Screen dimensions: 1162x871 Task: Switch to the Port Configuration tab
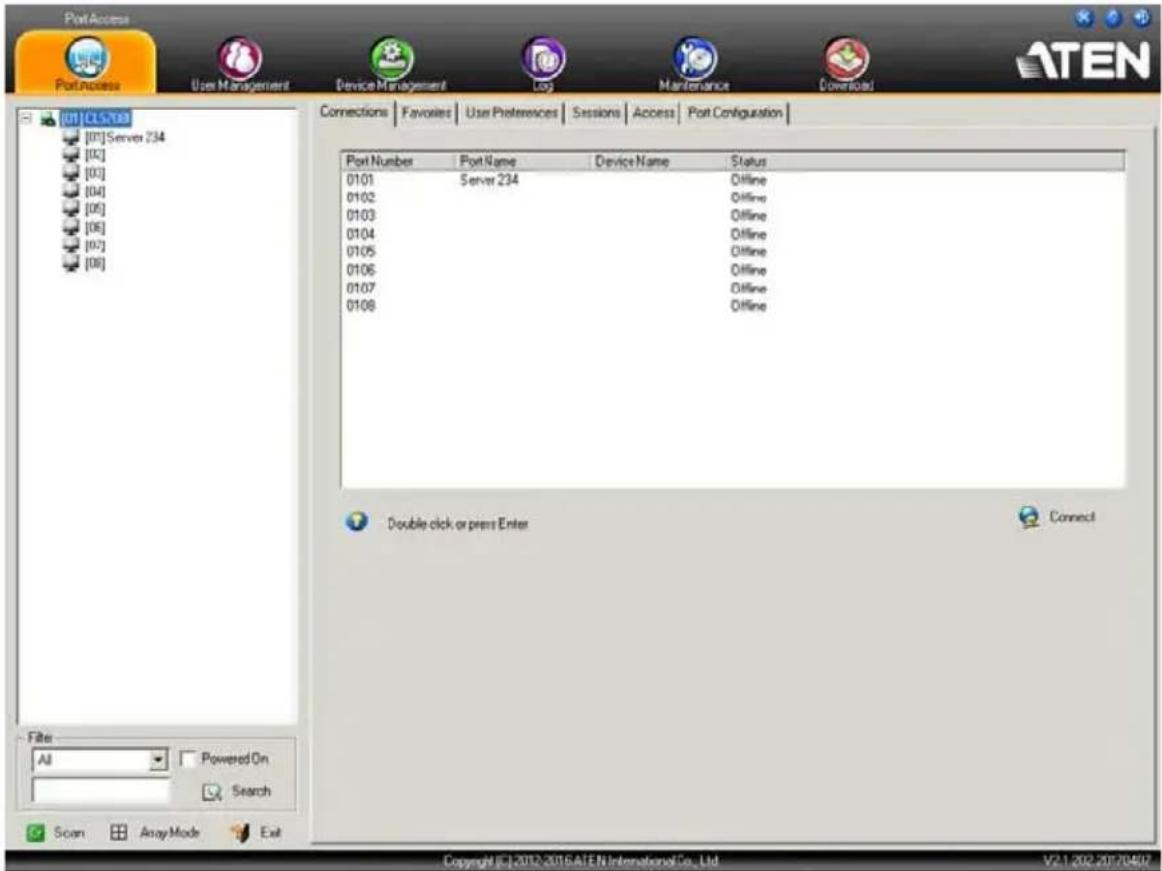pos(735,113)
